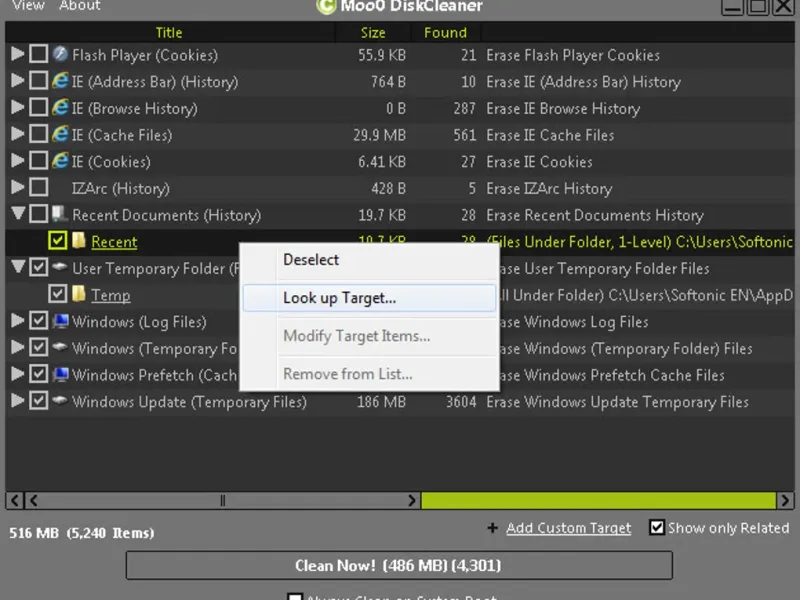Uncheck Windows (Temporary Folder) checkbox
The width and height of the screenshot is (800, 600).
(39, 347)
